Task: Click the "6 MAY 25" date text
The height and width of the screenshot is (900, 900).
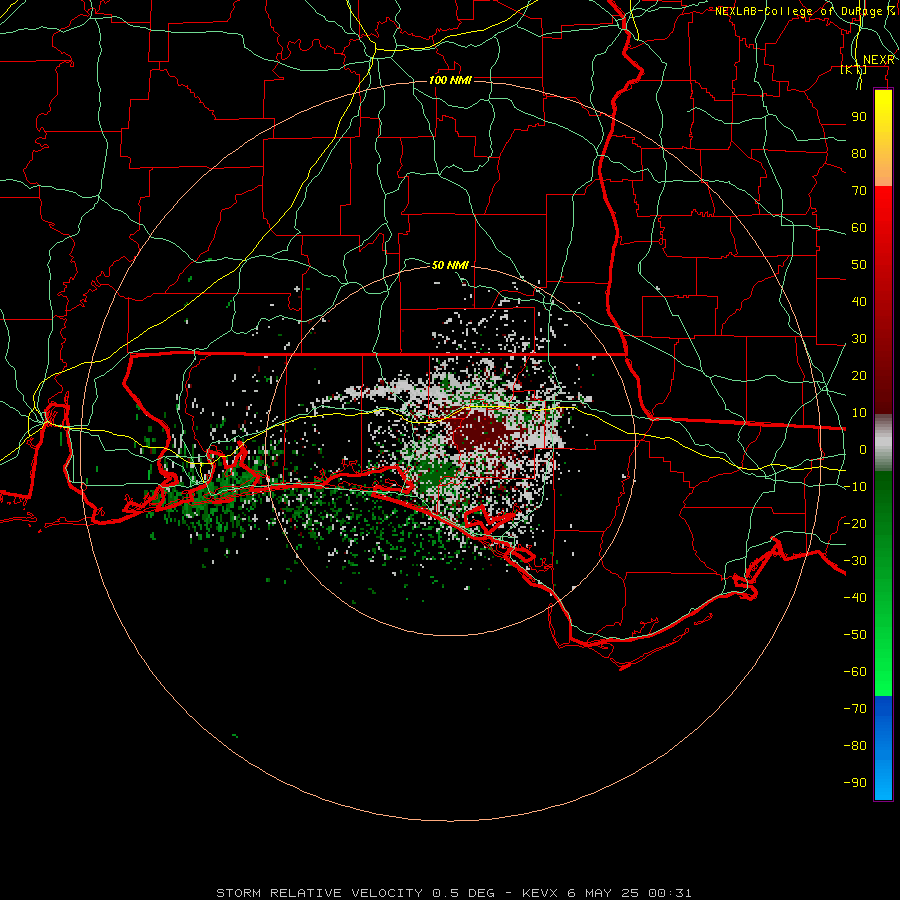Action: tap(603, 893)
